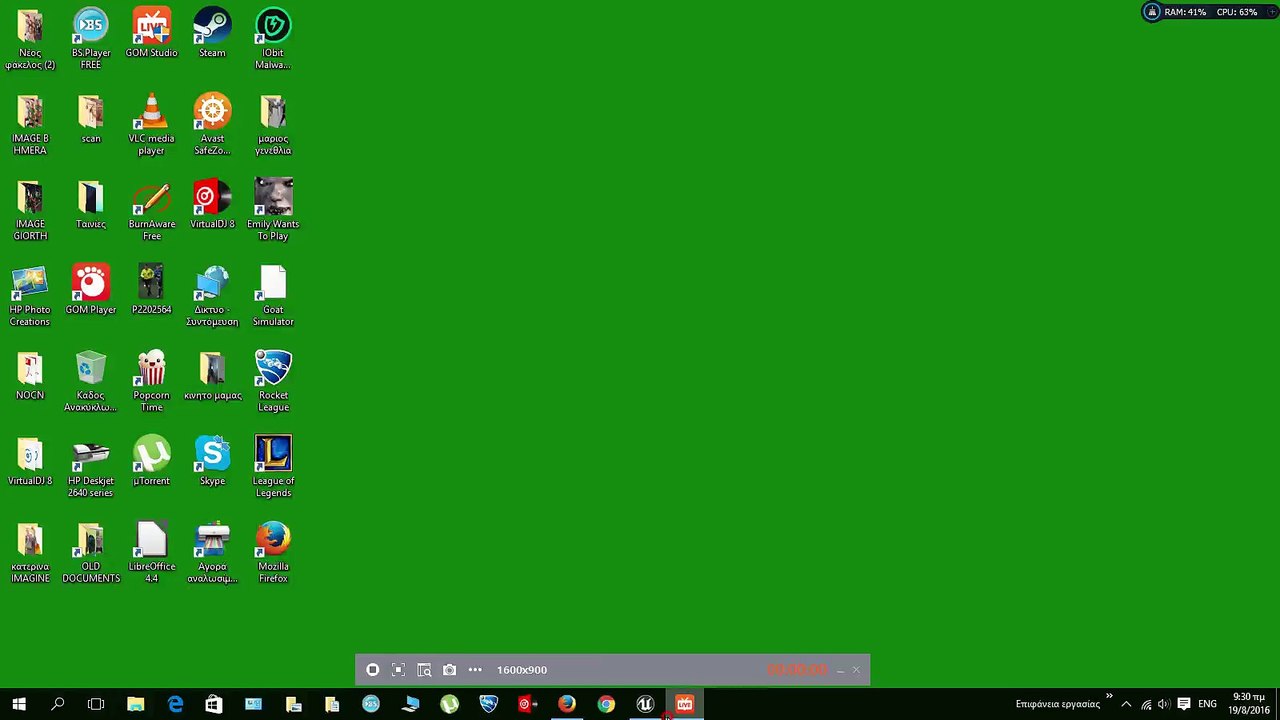Select the League of Legends desktop icon

pyautogui.click(x=273, y=467)
